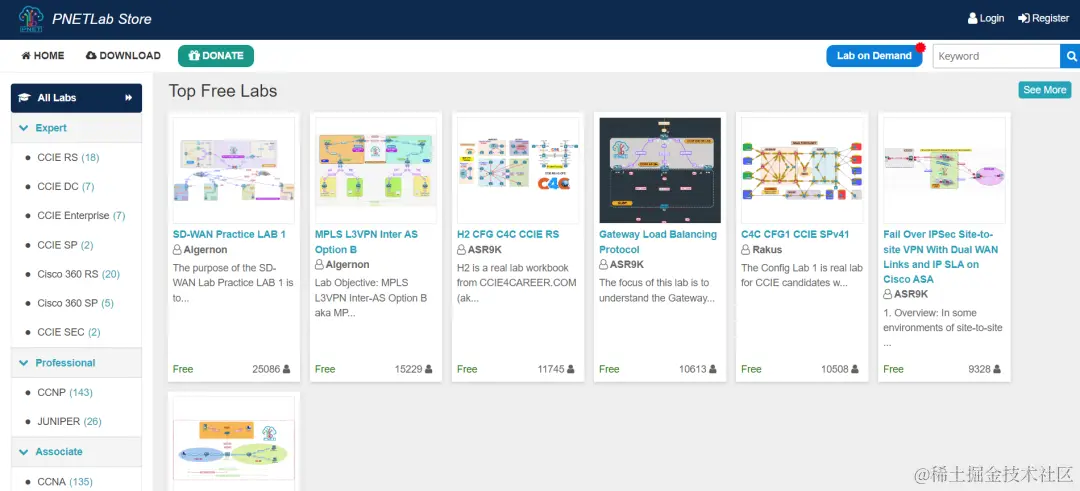Click the second-row lab card thumbnail
The image size is (1080, 491).
click(x=234, y=444)
